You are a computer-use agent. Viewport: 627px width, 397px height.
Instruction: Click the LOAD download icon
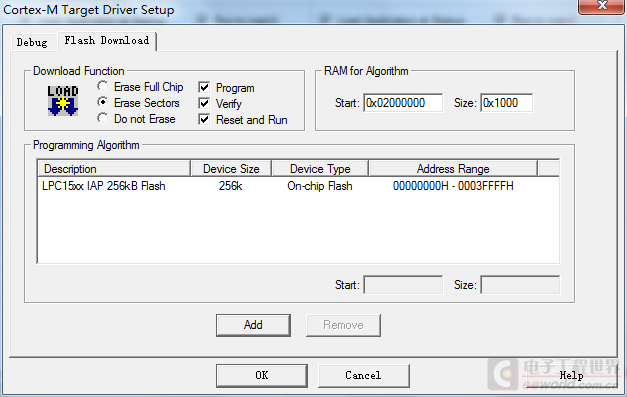click(63, 101)
